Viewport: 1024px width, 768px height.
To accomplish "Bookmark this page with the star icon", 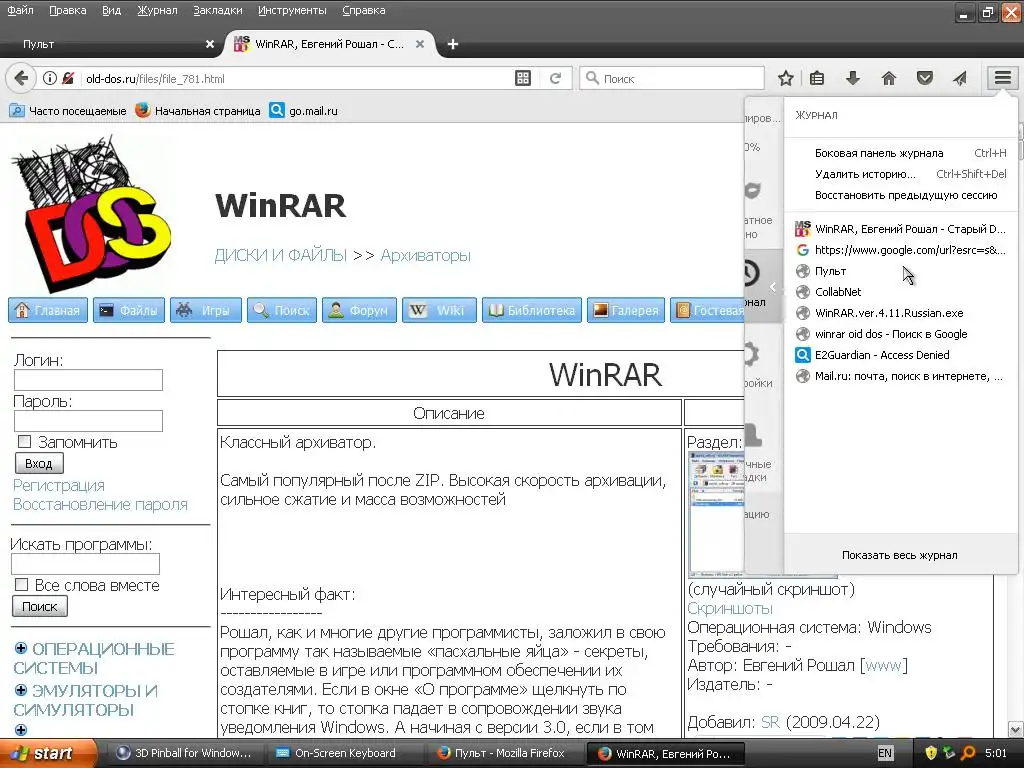I will [786, 78].
